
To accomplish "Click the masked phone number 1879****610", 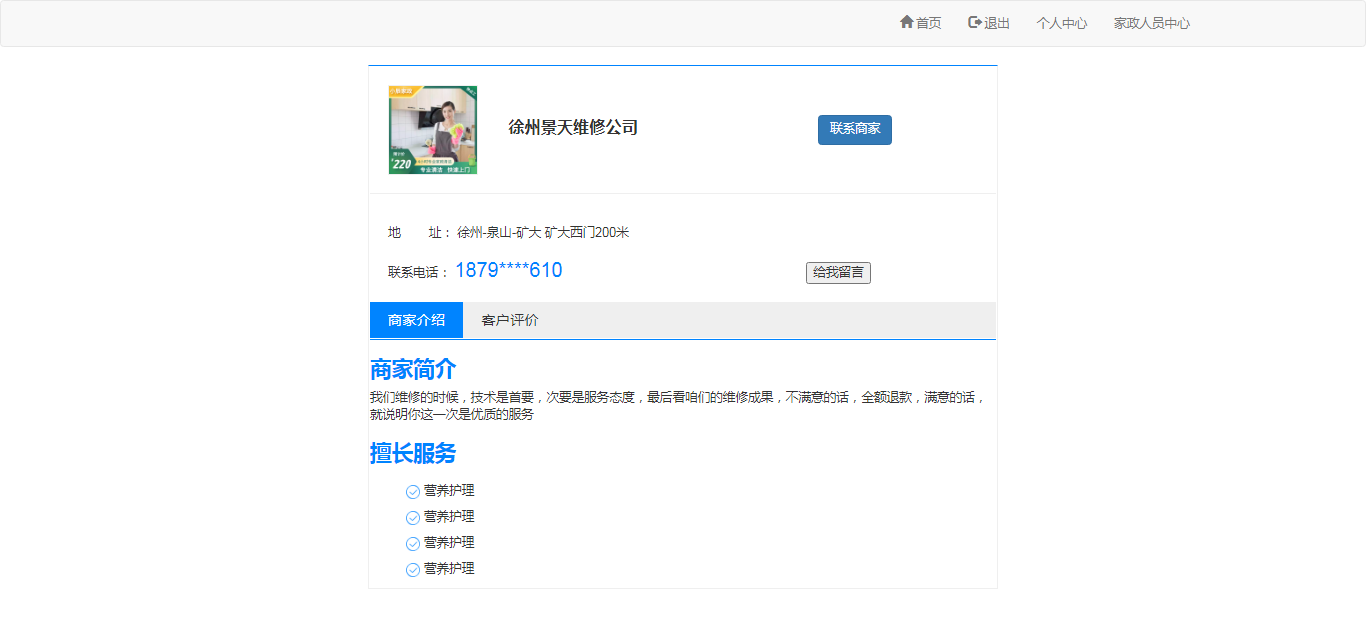I will [508, 270].
